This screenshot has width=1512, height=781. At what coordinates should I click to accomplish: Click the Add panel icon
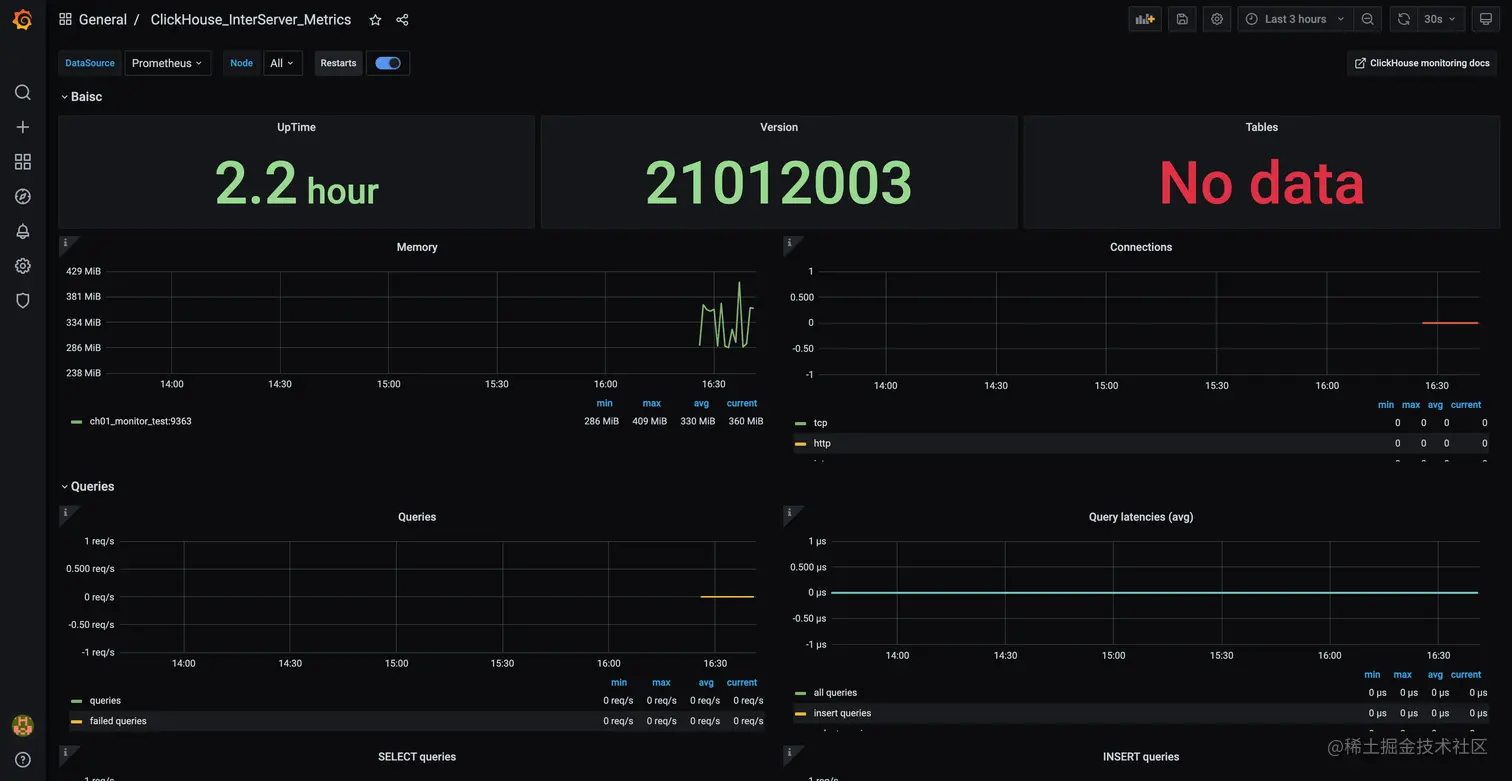[1145, 19]
